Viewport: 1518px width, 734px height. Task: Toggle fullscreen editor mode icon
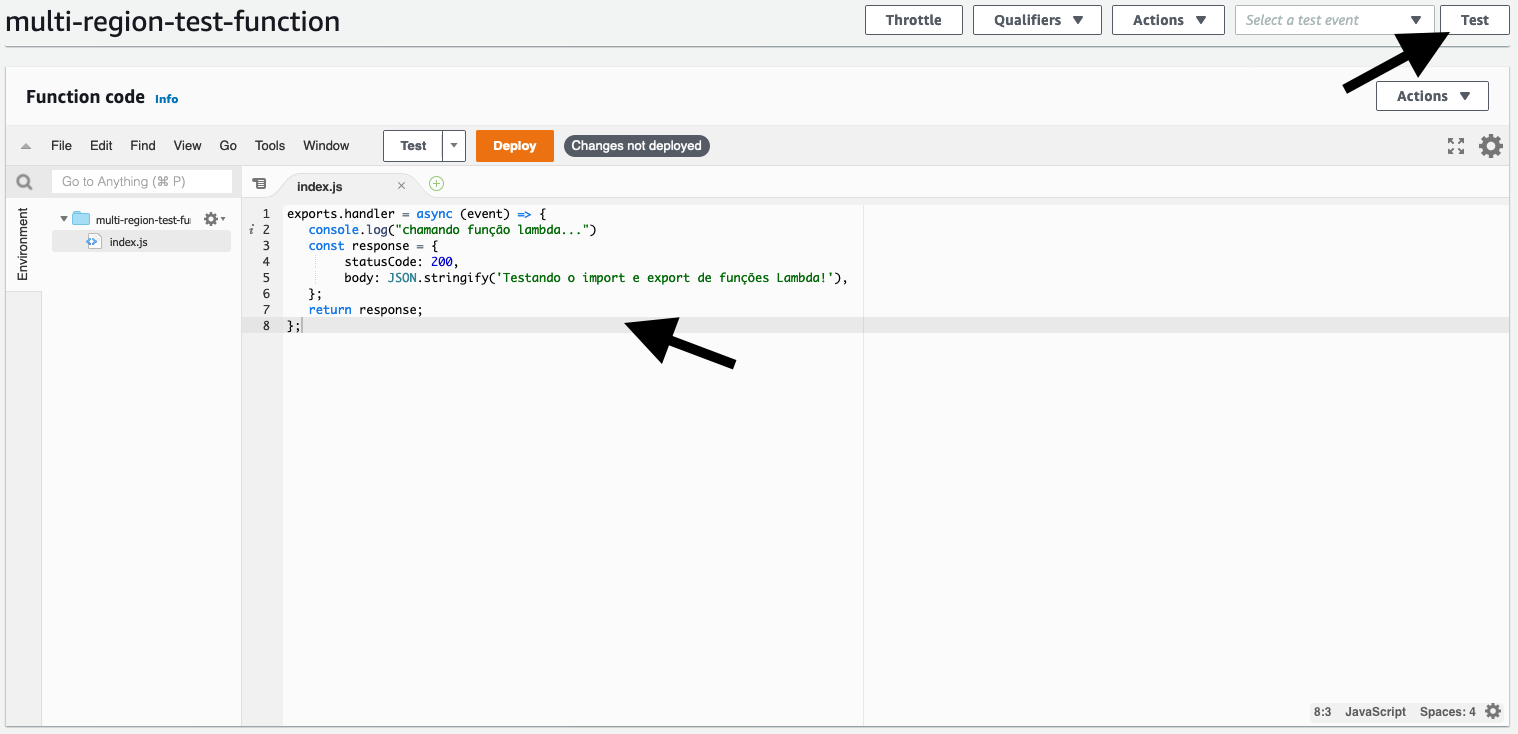[1456, 146]
